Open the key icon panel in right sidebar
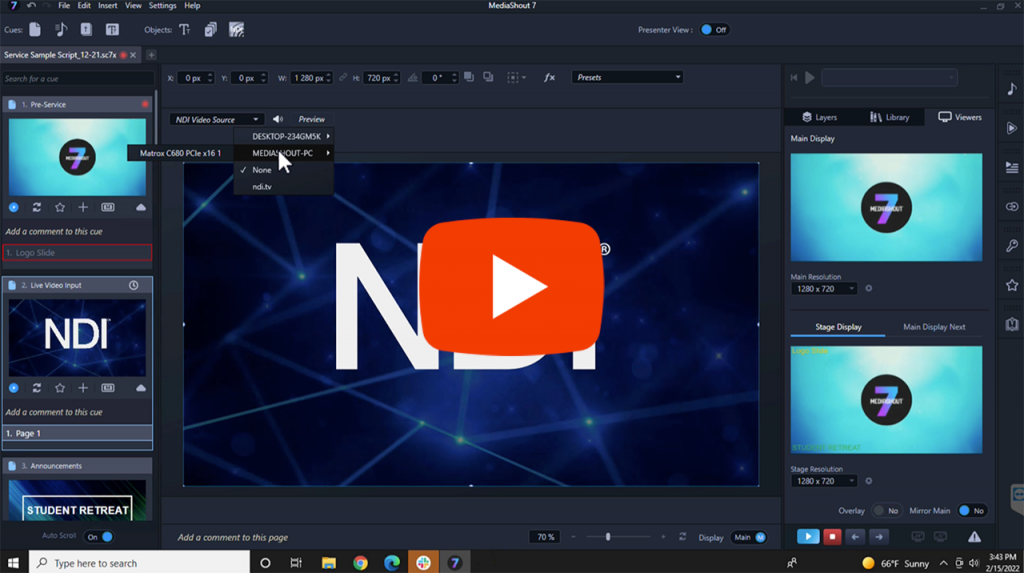This screenshot has height=573, width=1024. click(1012, 246)
